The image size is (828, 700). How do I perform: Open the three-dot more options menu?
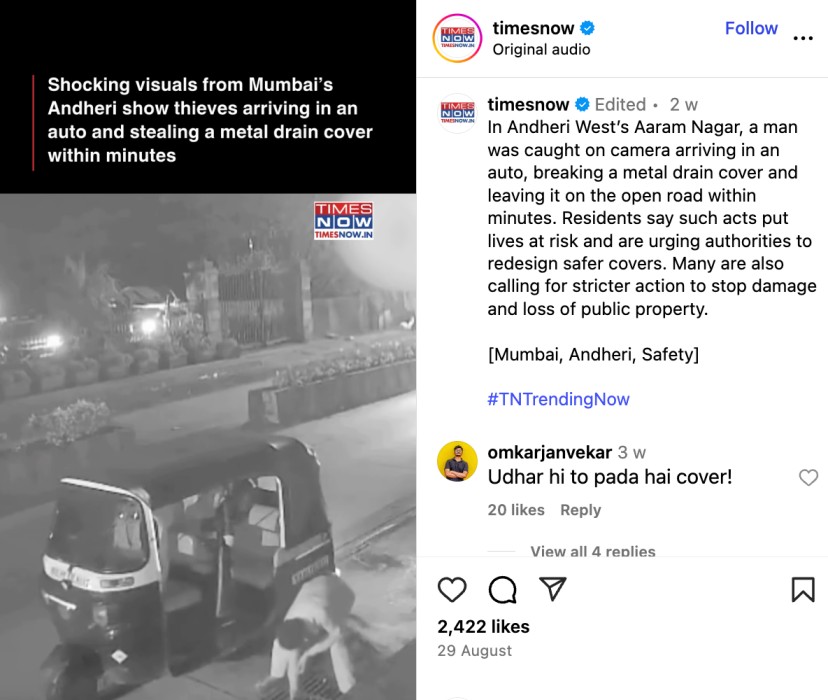(803, 38)
